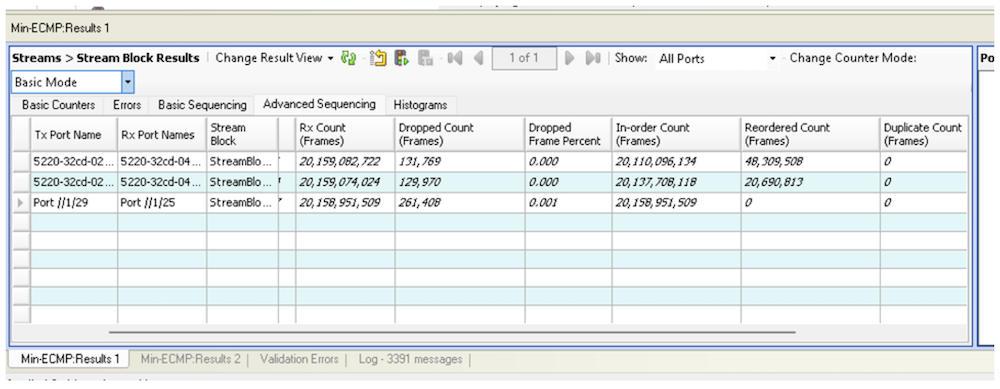This screenshot has height=389, width=1000.
Task: Open Log - 3391 messages tab
Action: 411,359
